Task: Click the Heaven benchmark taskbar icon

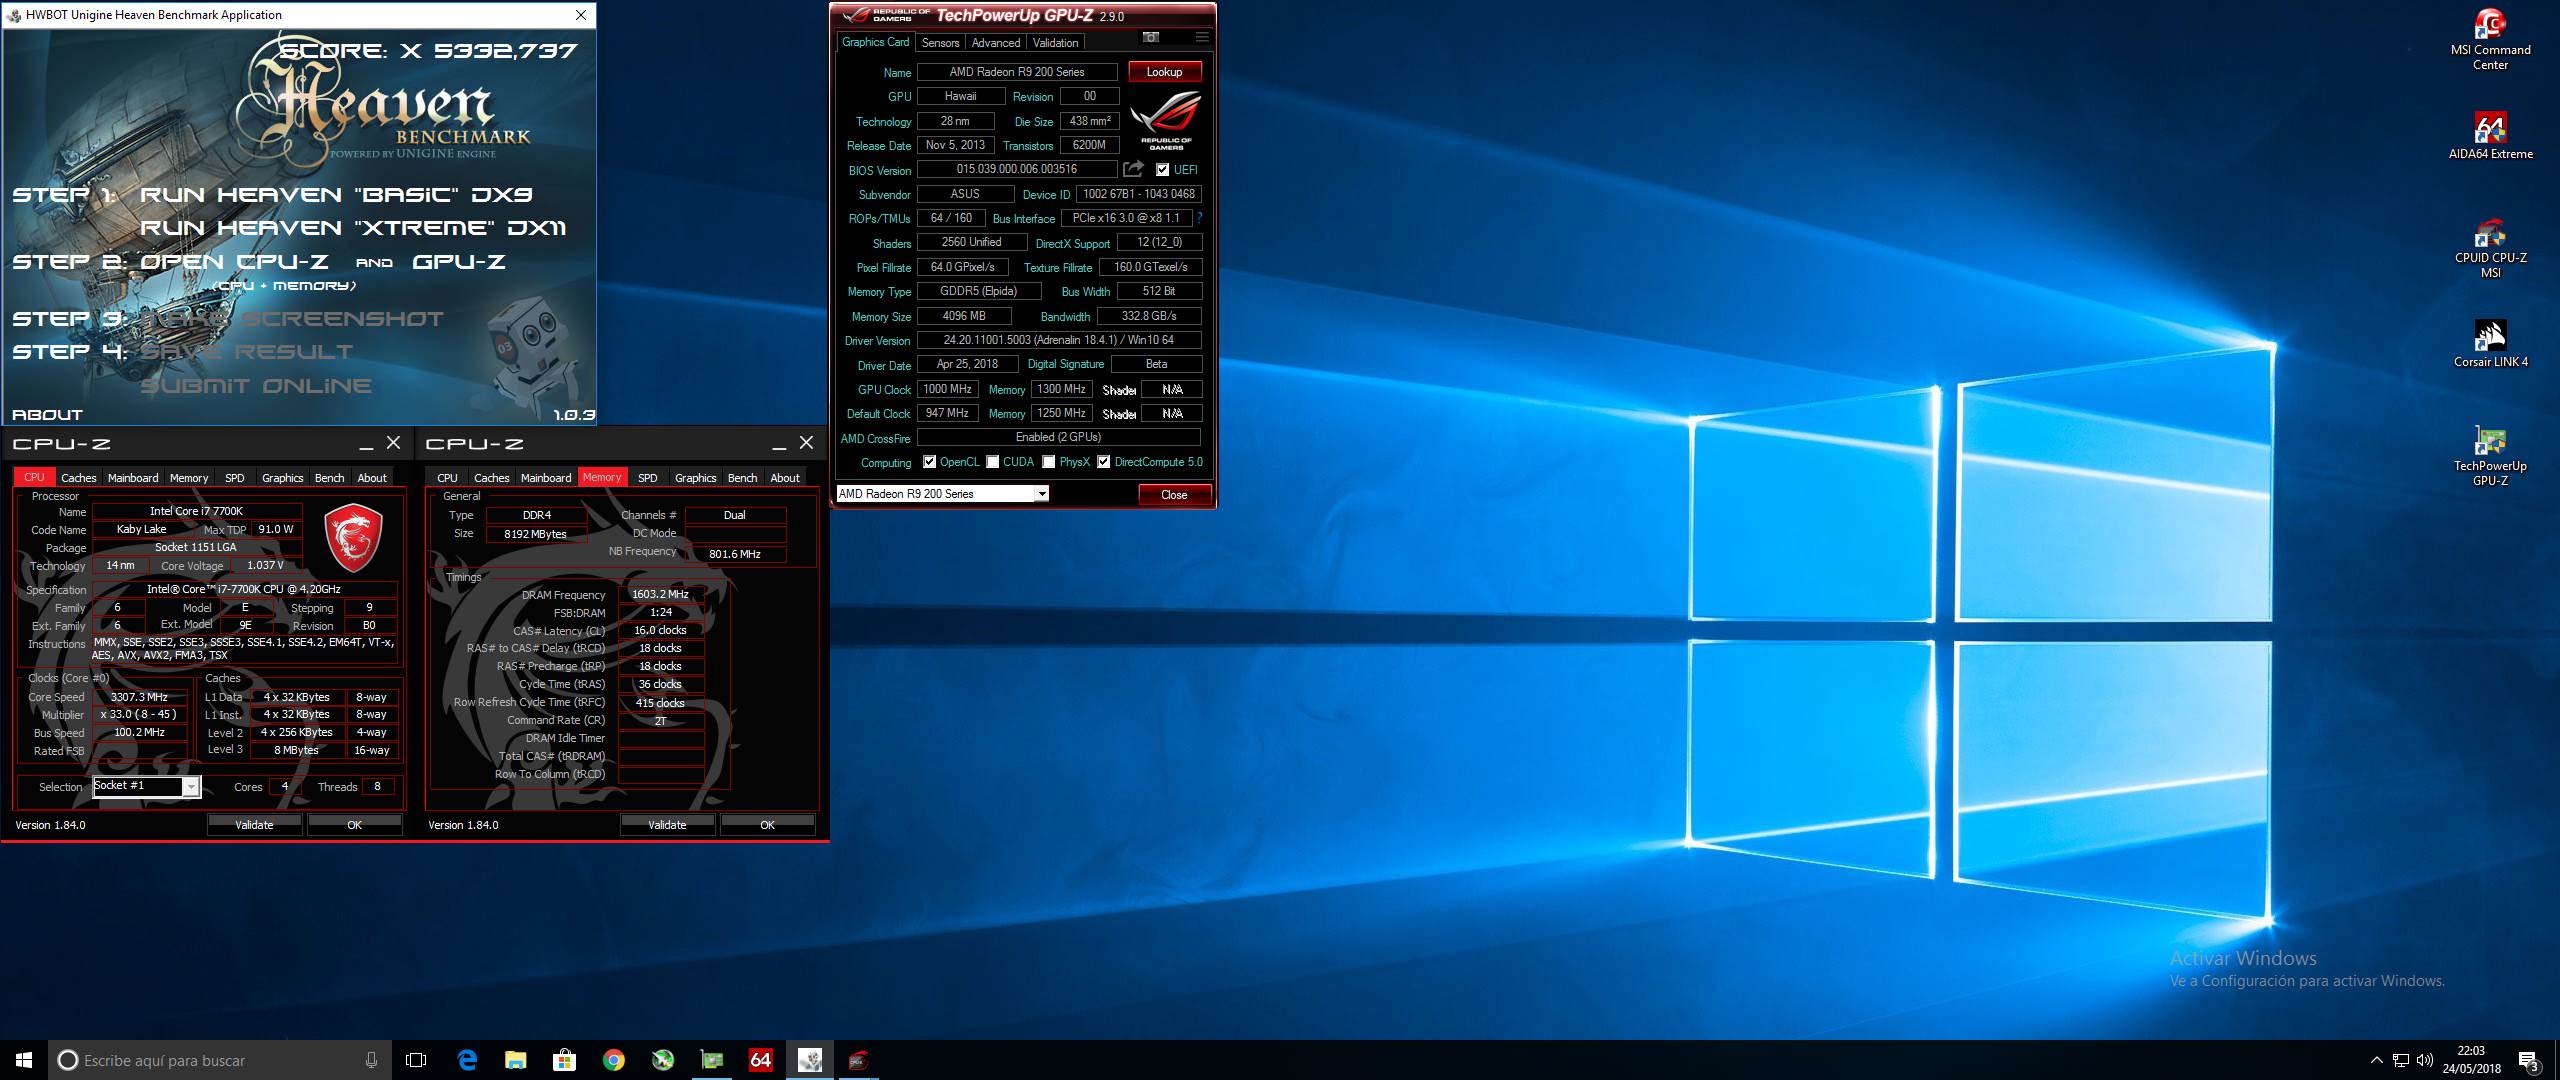Action: coord(809,1060)
